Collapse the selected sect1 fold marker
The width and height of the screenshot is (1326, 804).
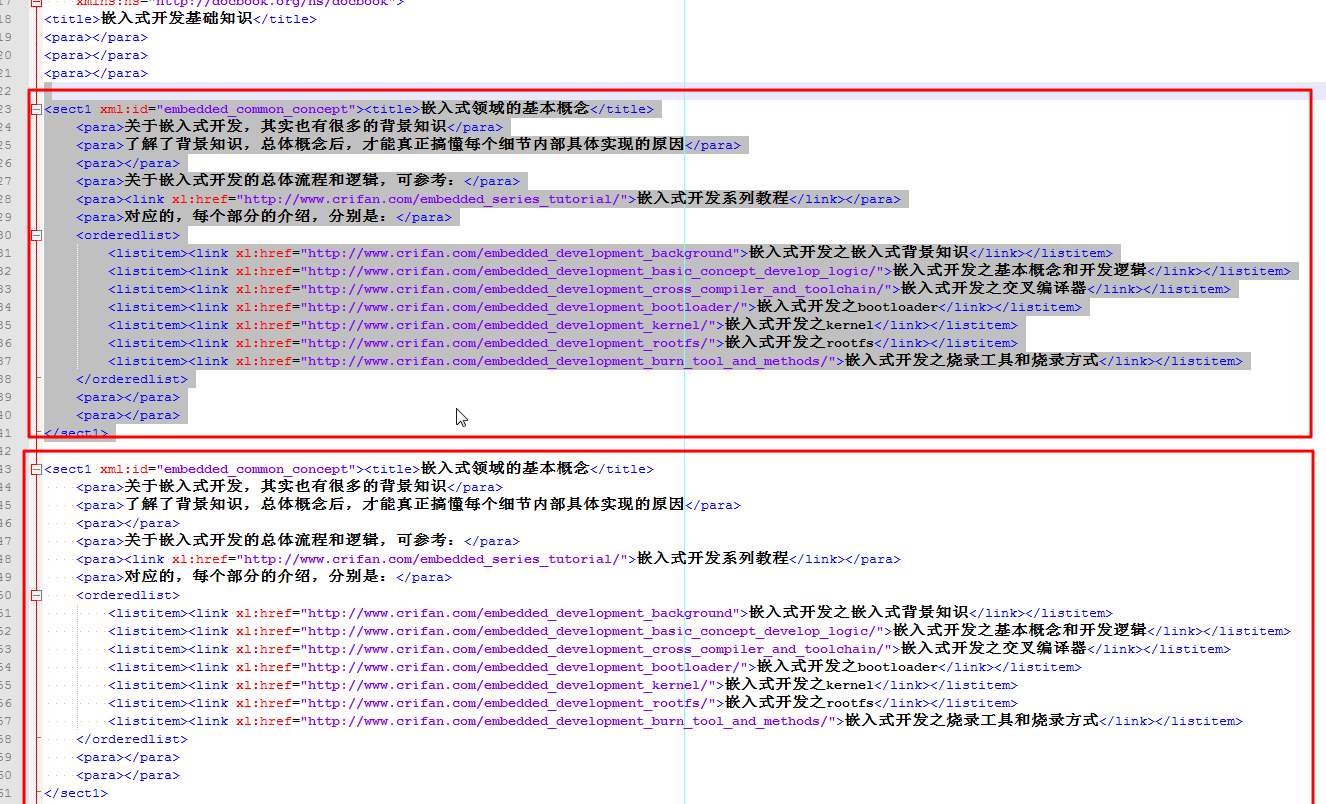[37, 109]
